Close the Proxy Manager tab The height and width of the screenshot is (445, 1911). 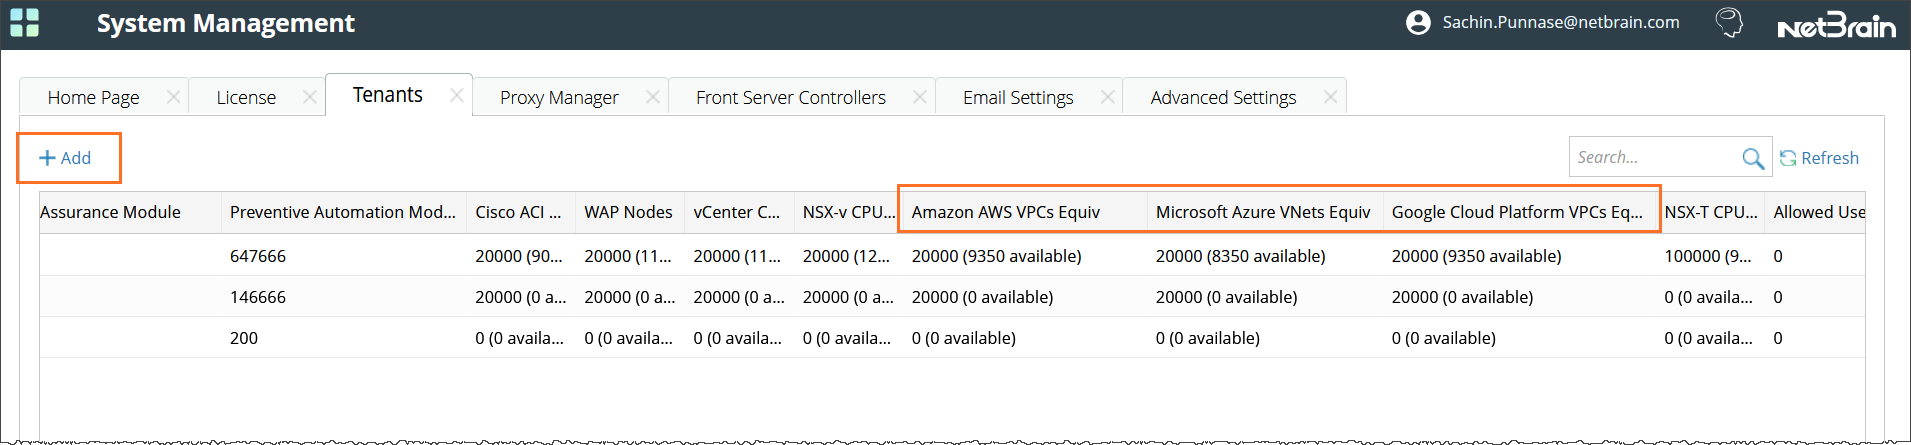coord(653,97)
